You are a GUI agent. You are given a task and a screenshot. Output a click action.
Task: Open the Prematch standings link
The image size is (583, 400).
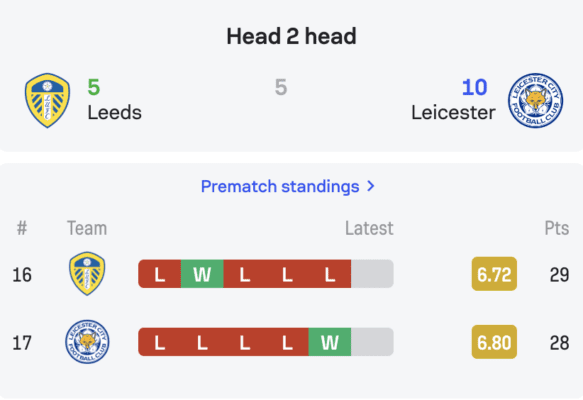[280, 186]
